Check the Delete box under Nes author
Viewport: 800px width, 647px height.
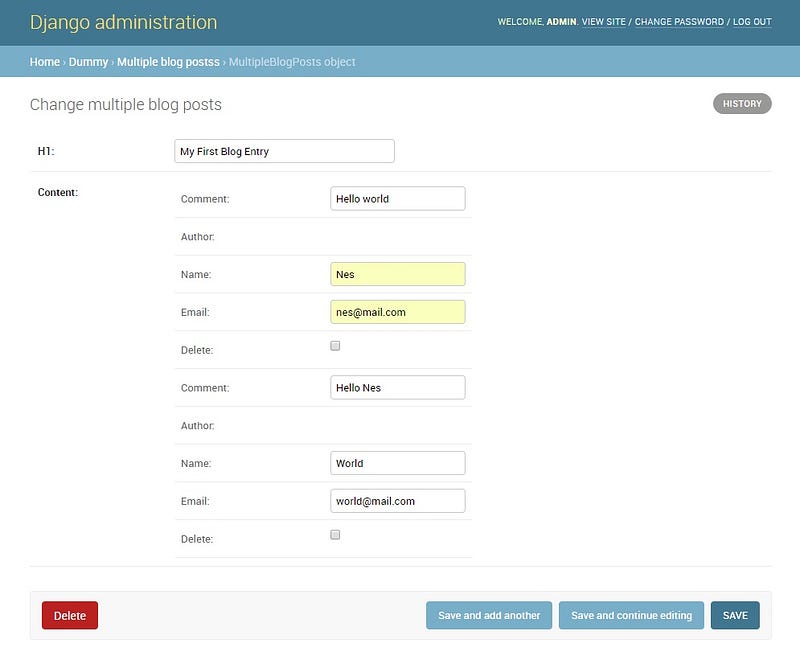[335, 346]
